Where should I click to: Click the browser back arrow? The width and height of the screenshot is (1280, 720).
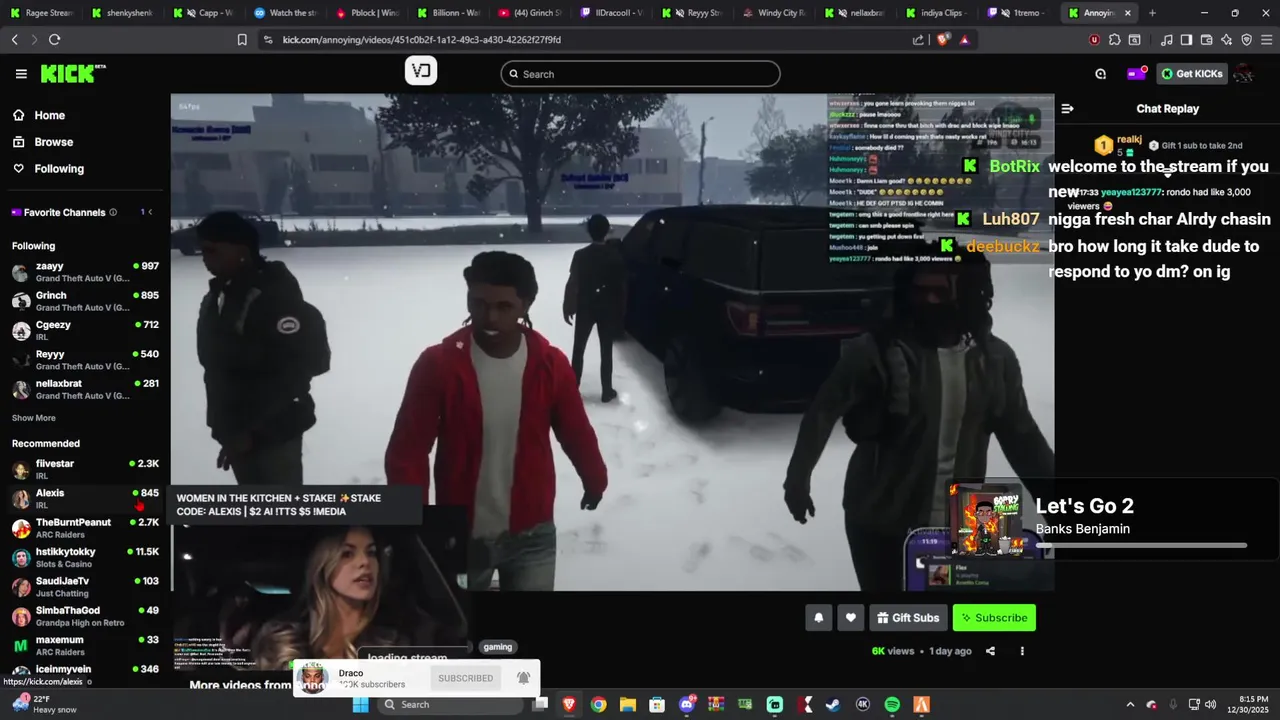pos(14,40)
